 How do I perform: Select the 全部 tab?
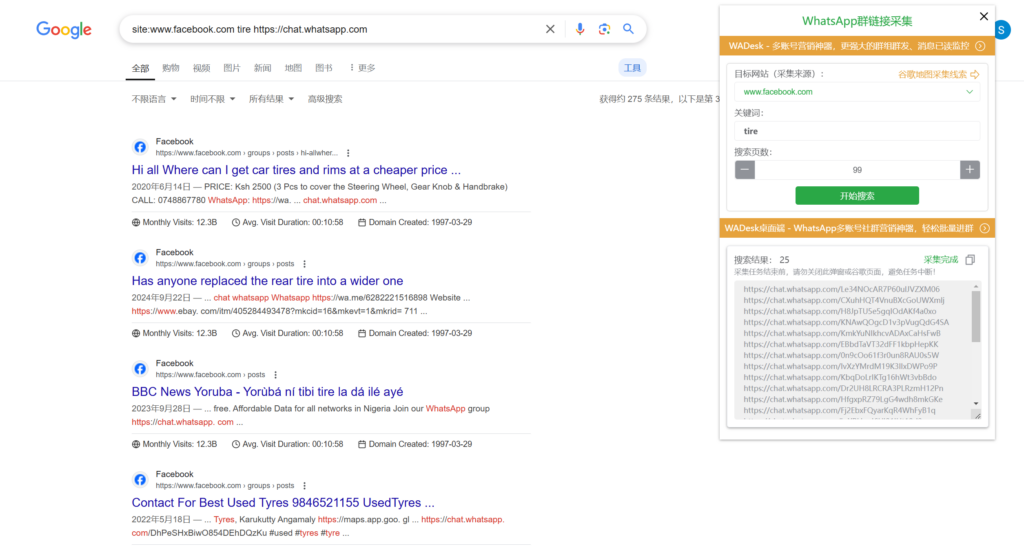[140, 68]
